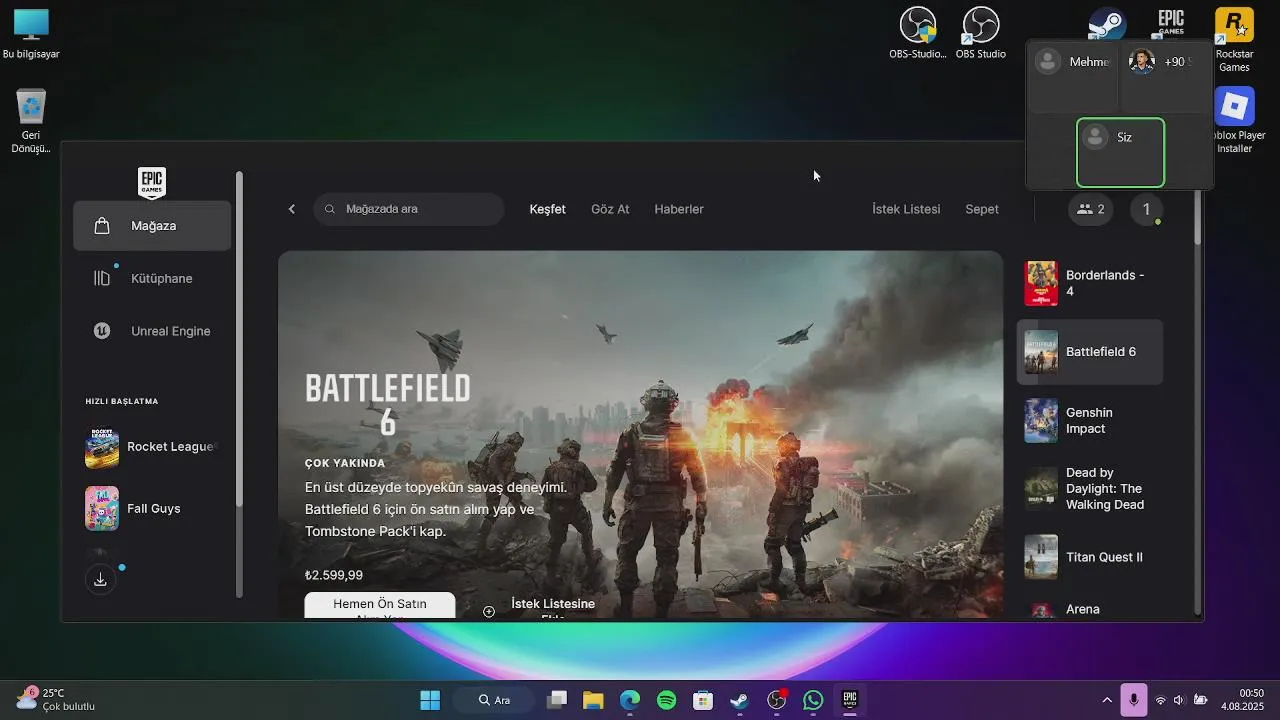
Task: Switch to the Haberler tab
Action: pyautogui.click(x=679, y=209)
